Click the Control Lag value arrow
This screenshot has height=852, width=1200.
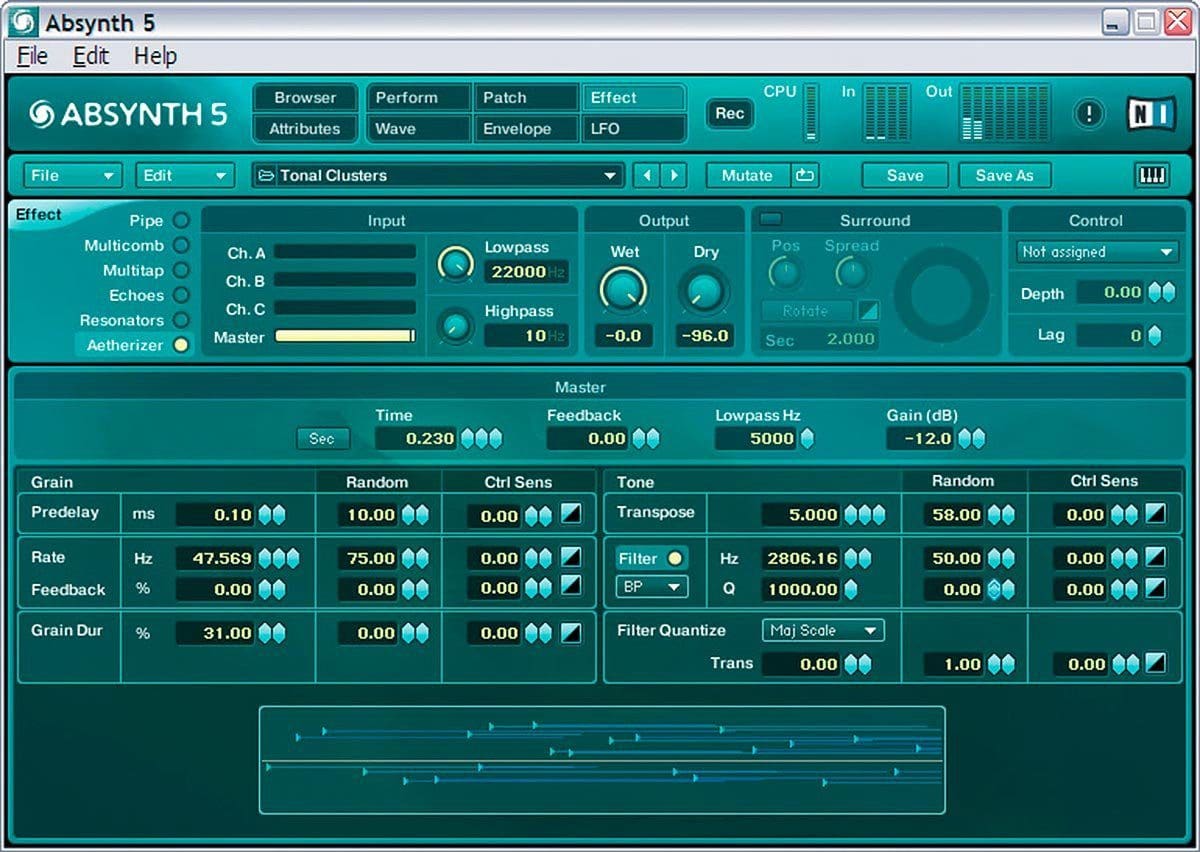pos(1154,335)
